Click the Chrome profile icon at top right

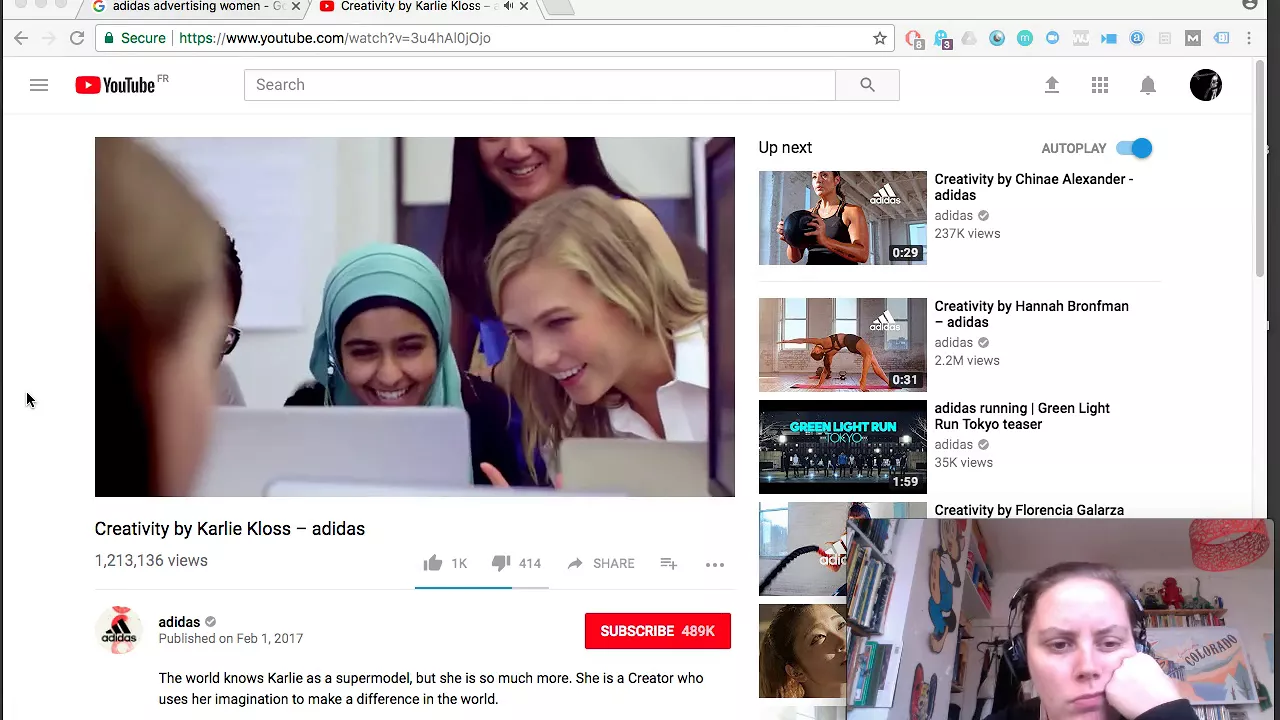tap(1249, 5)
